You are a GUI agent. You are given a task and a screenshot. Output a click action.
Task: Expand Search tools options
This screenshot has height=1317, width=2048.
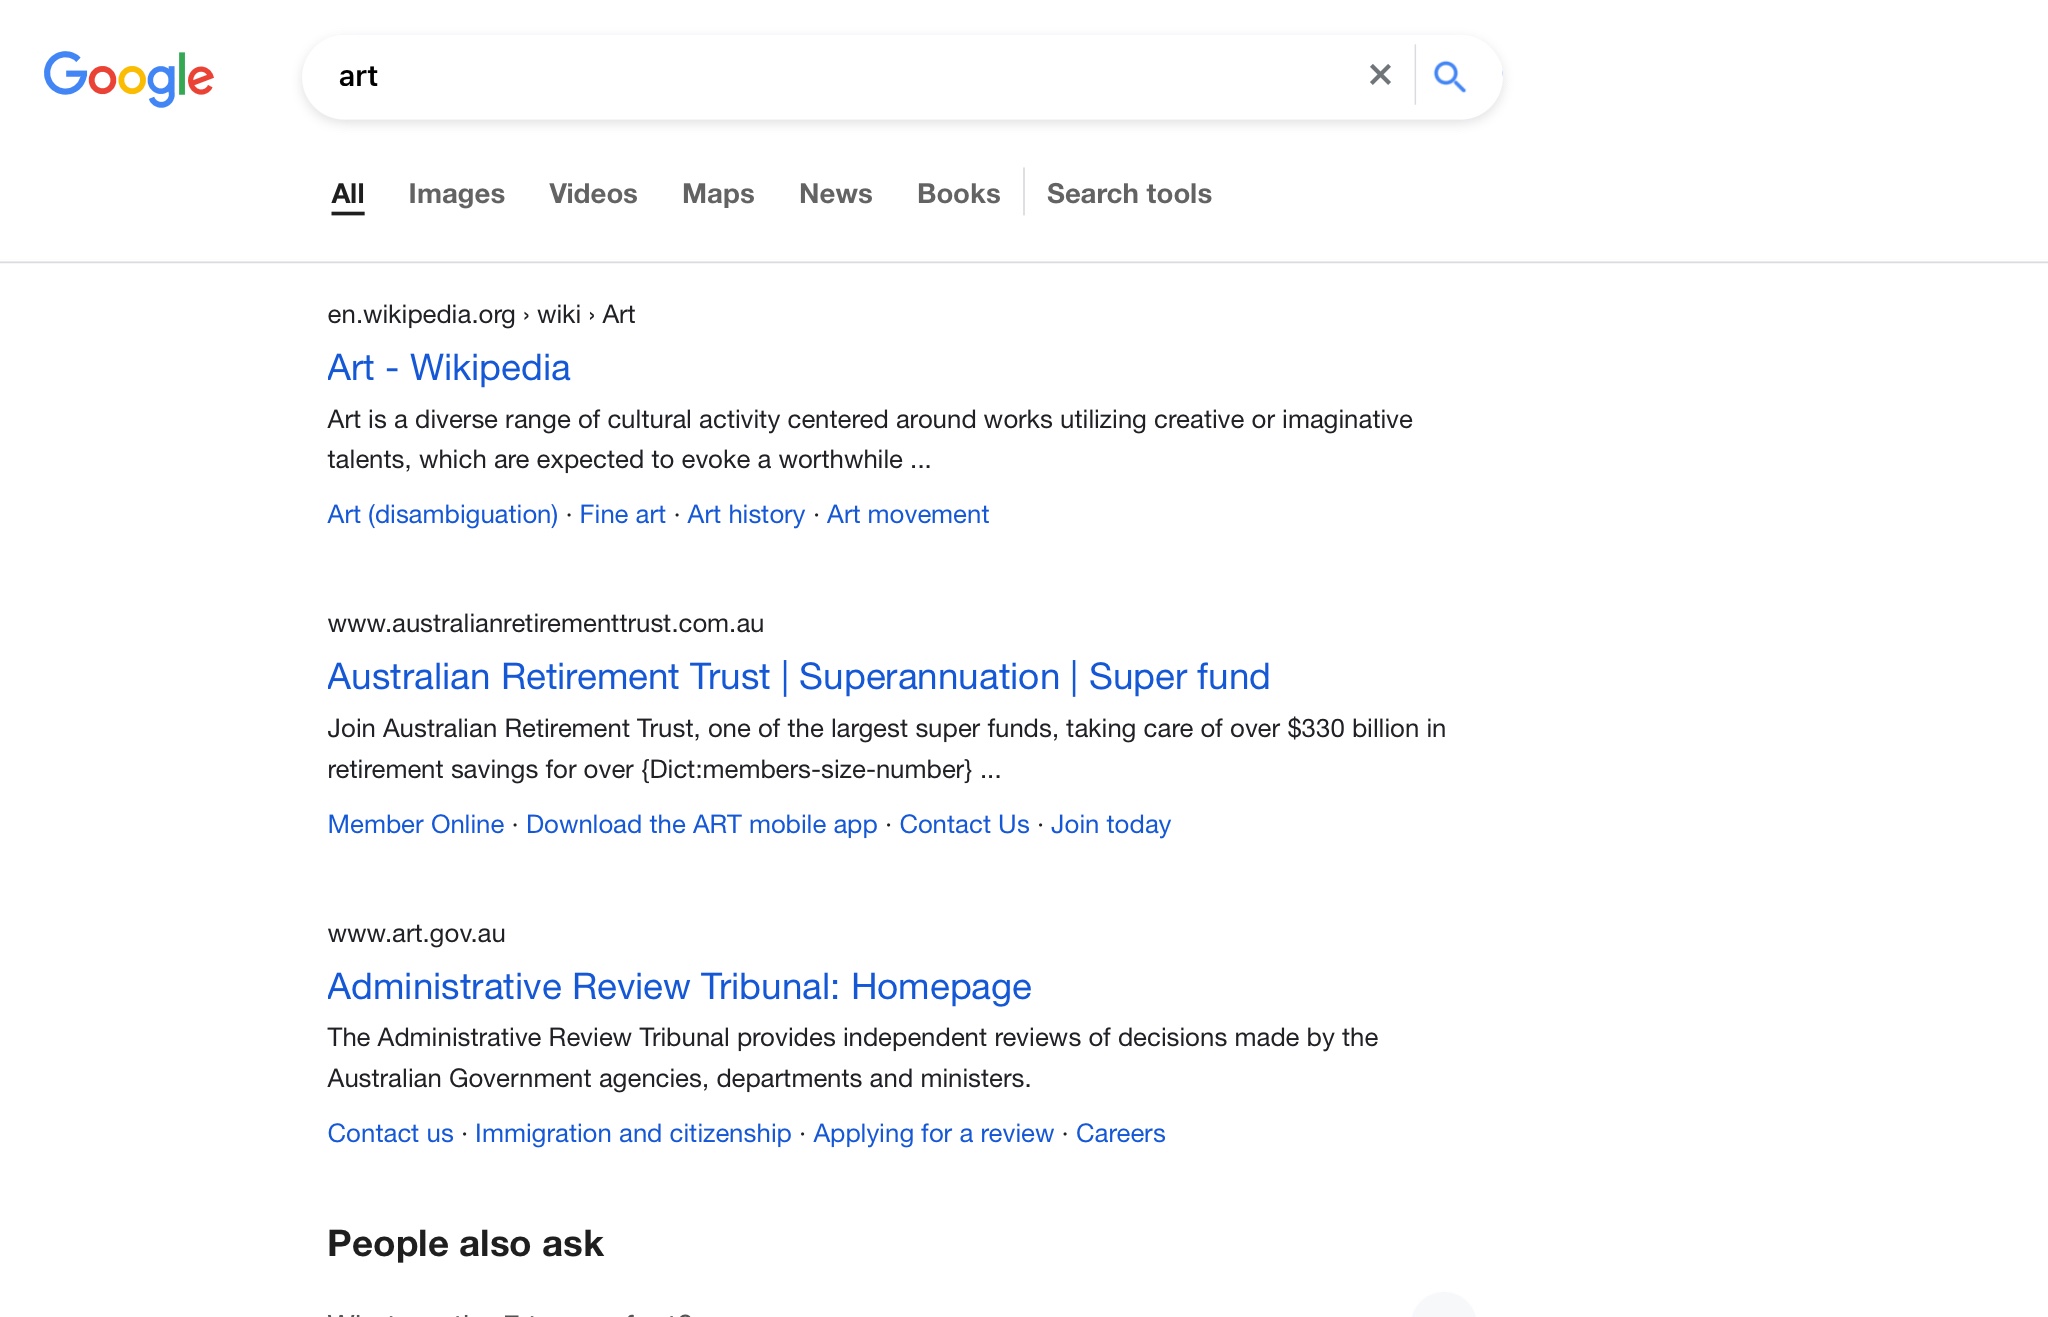[x=1129, y=194]
